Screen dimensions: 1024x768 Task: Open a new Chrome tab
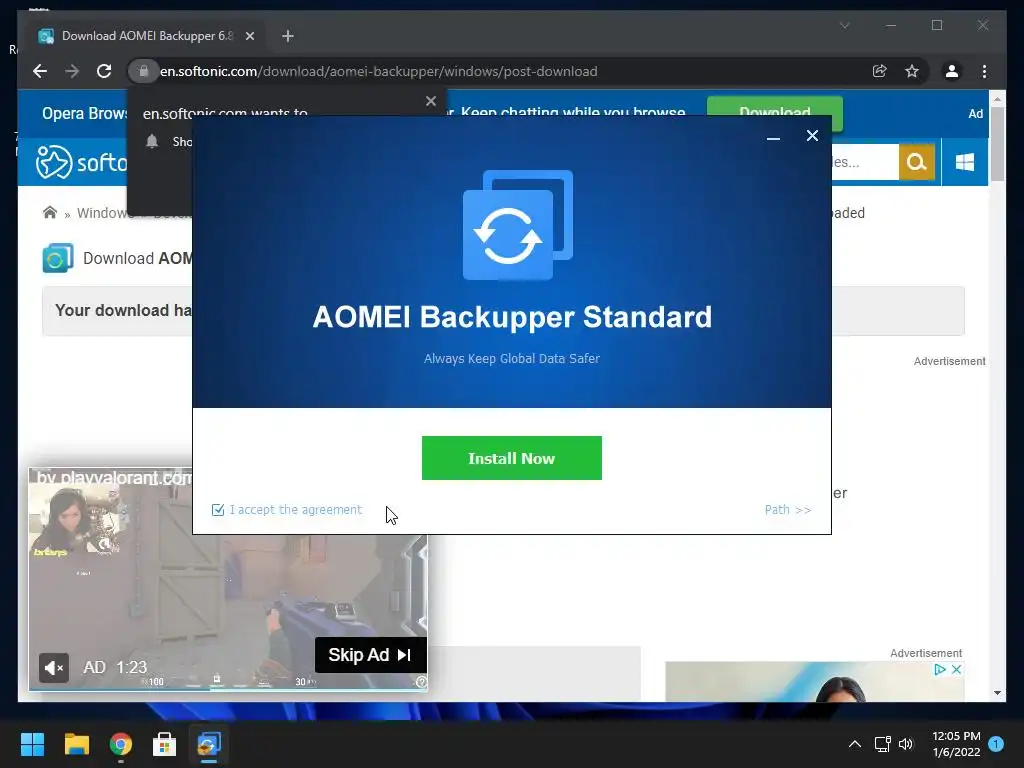pyautogui.click(x=288, y=36)
